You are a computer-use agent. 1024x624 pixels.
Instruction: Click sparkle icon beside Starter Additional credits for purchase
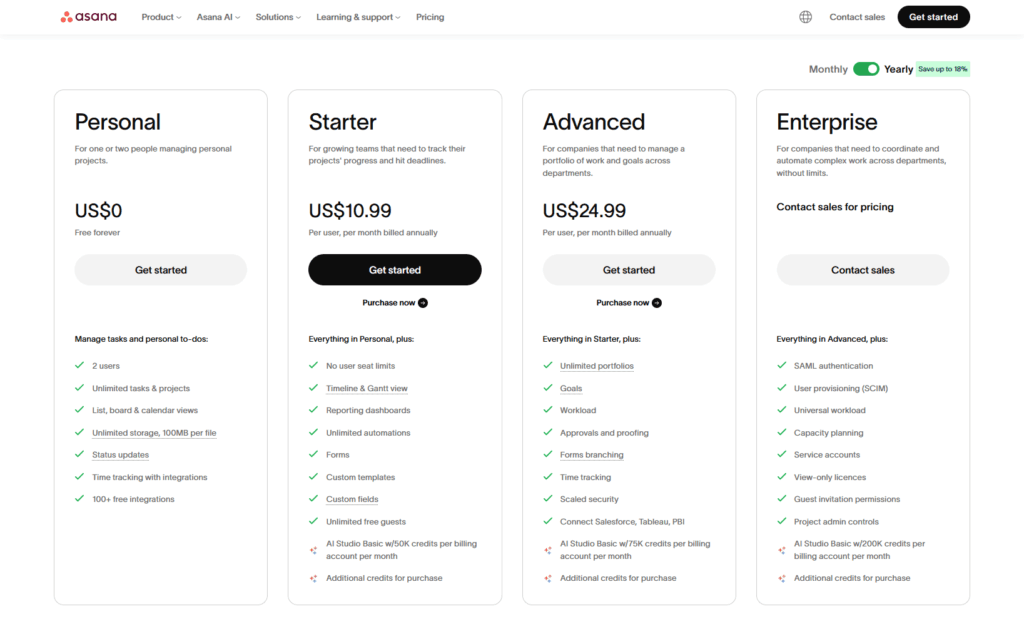pos(313,578)
